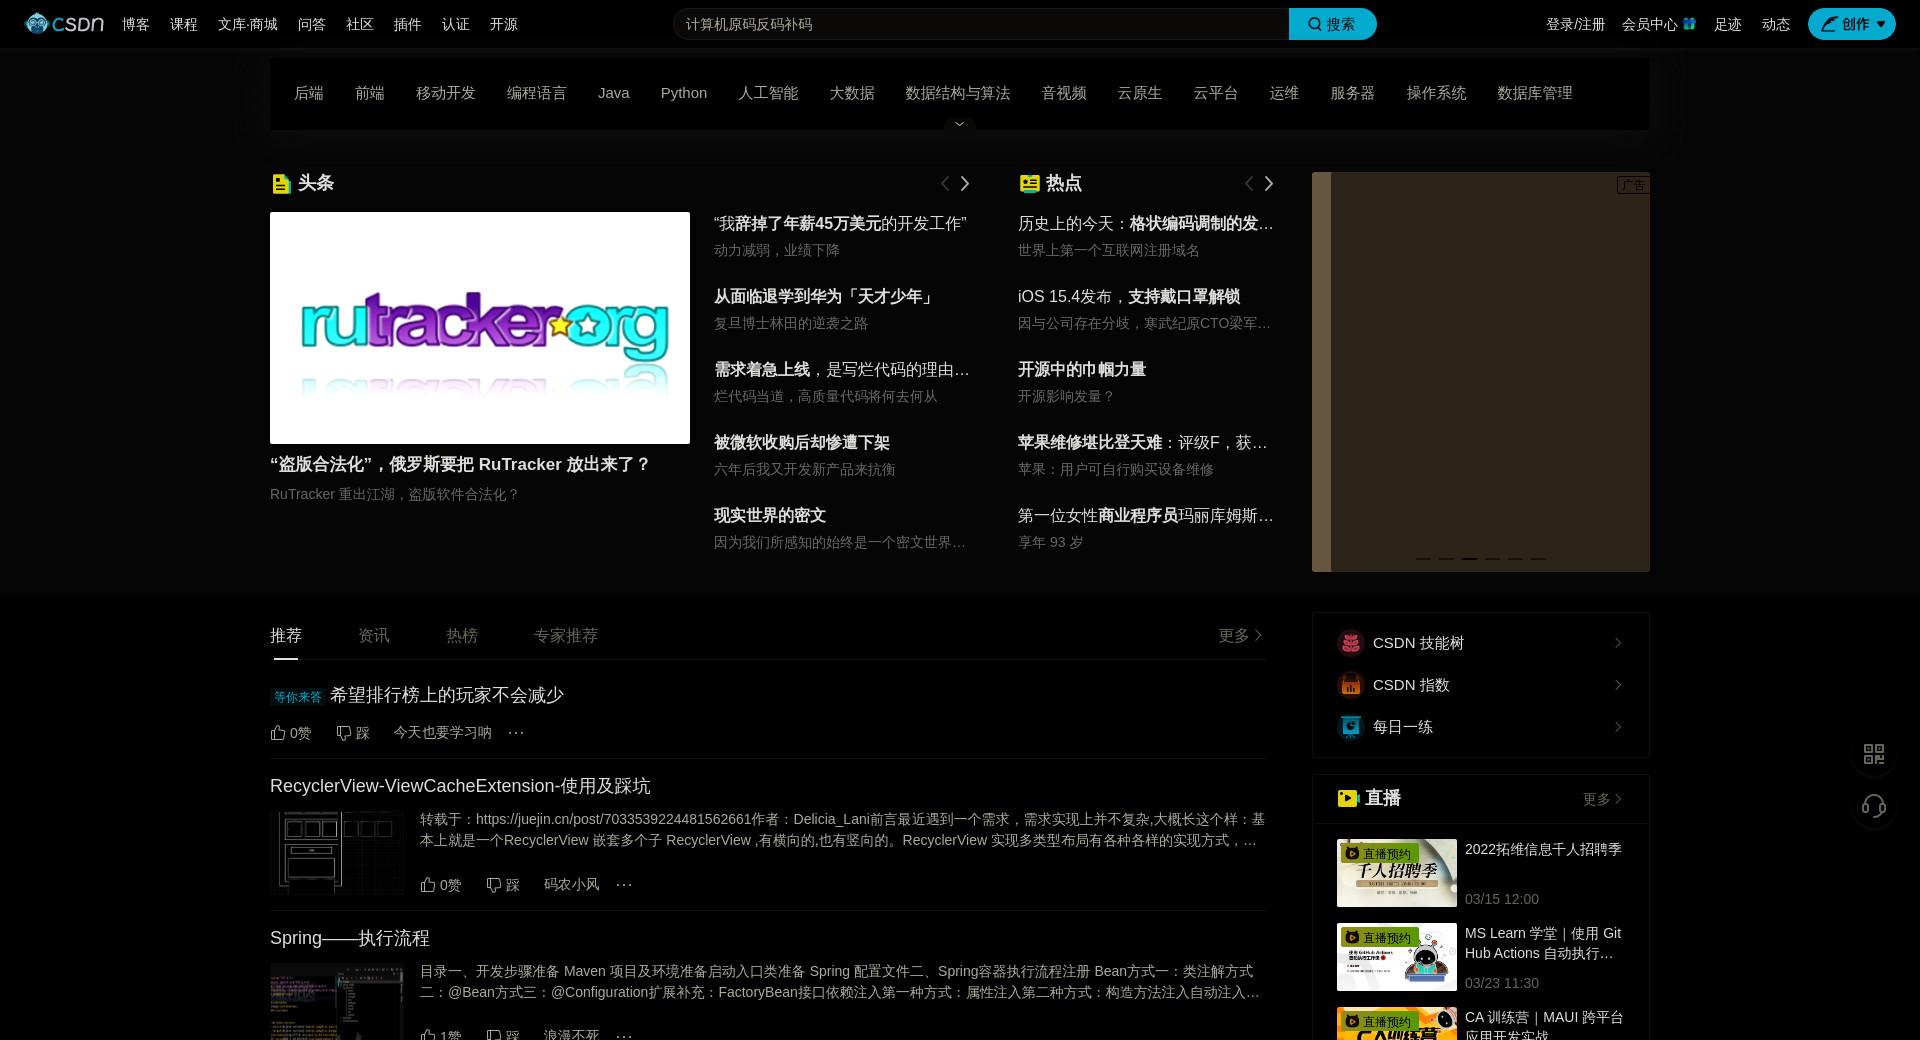Viewport: 1920px width, 1040px height.
Task: Switch to 专家推荐 tab
Action: (x=566, y=635)
